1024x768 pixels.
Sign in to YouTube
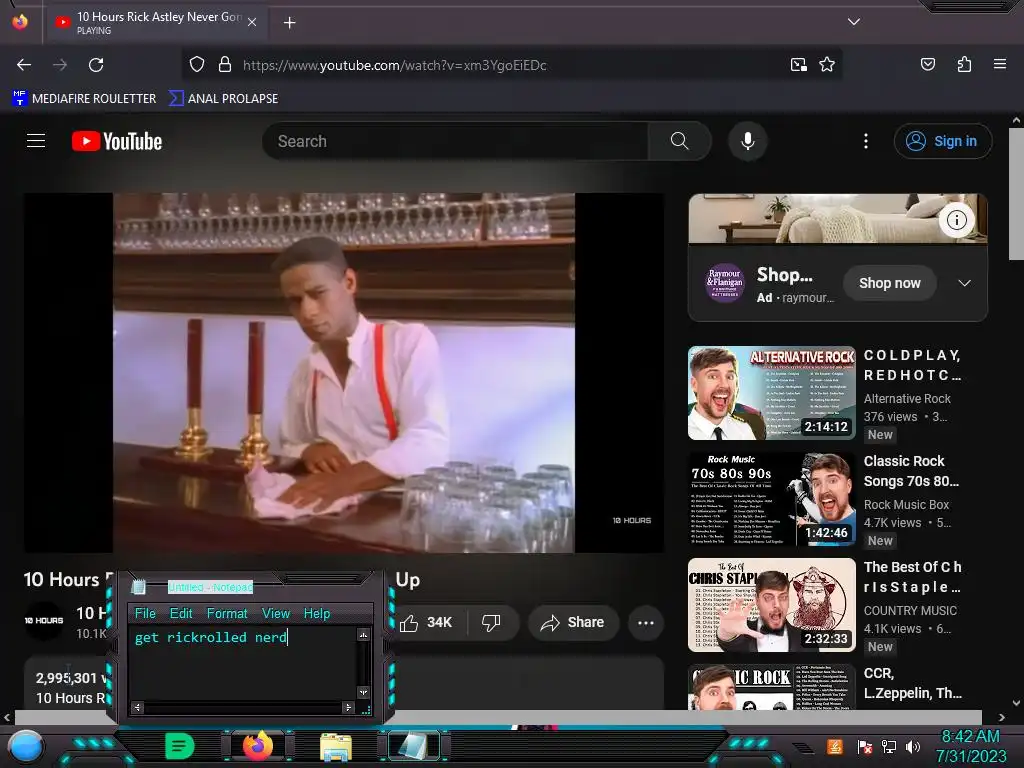[x=942, y=141]
